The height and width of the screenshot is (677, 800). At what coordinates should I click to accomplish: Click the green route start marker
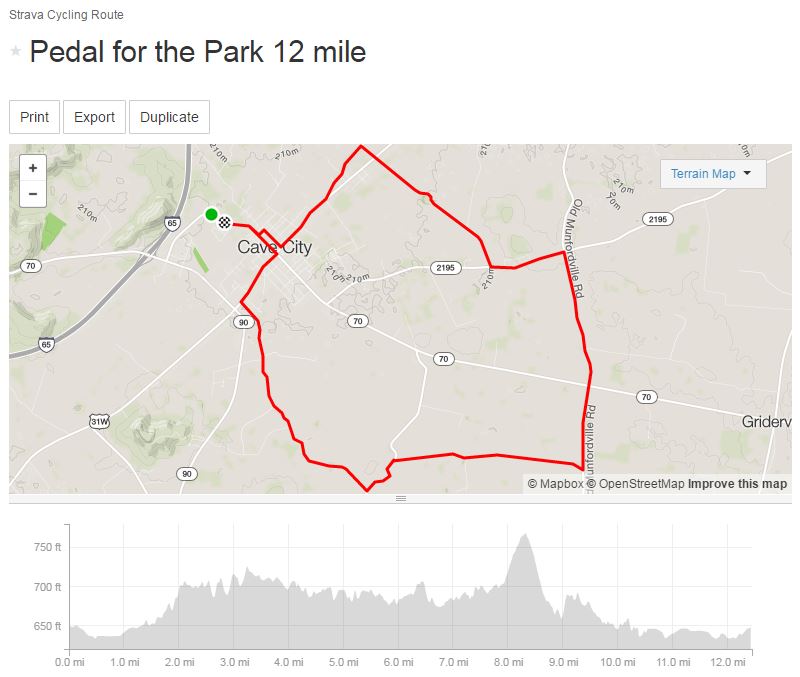(211, 214)
